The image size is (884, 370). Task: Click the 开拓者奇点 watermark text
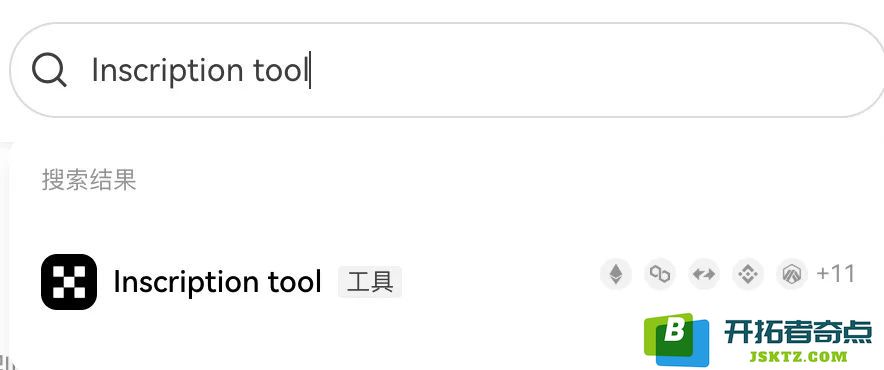pos(798,333)
